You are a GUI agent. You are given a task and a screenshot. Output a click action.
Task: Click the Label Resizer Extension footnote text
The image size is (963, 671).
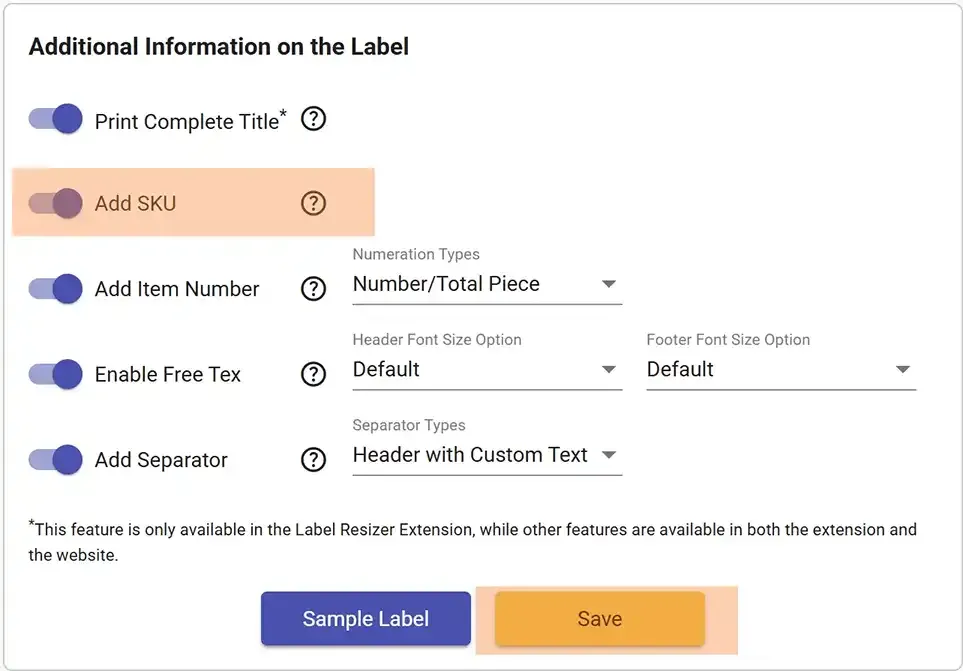coord(472,542)
